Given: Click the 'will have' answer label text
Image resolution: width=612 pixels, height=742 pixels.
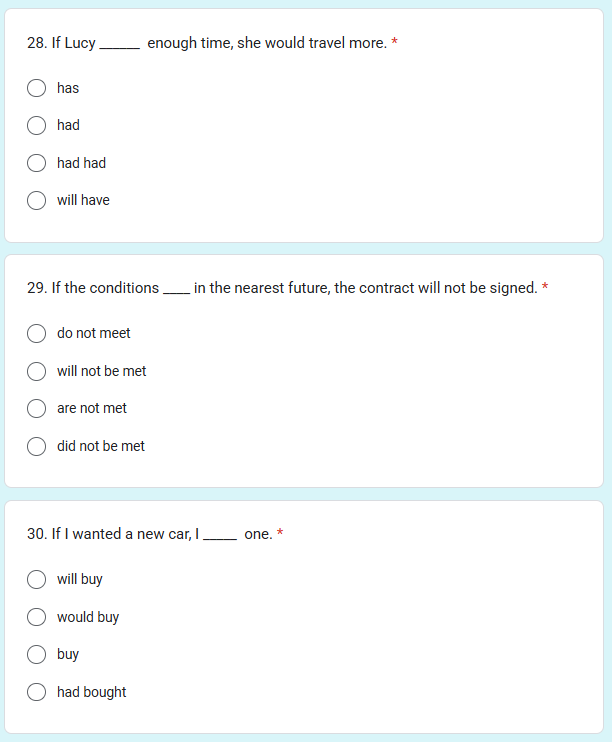Looking at the screenshot, I should tap(83, 200).
